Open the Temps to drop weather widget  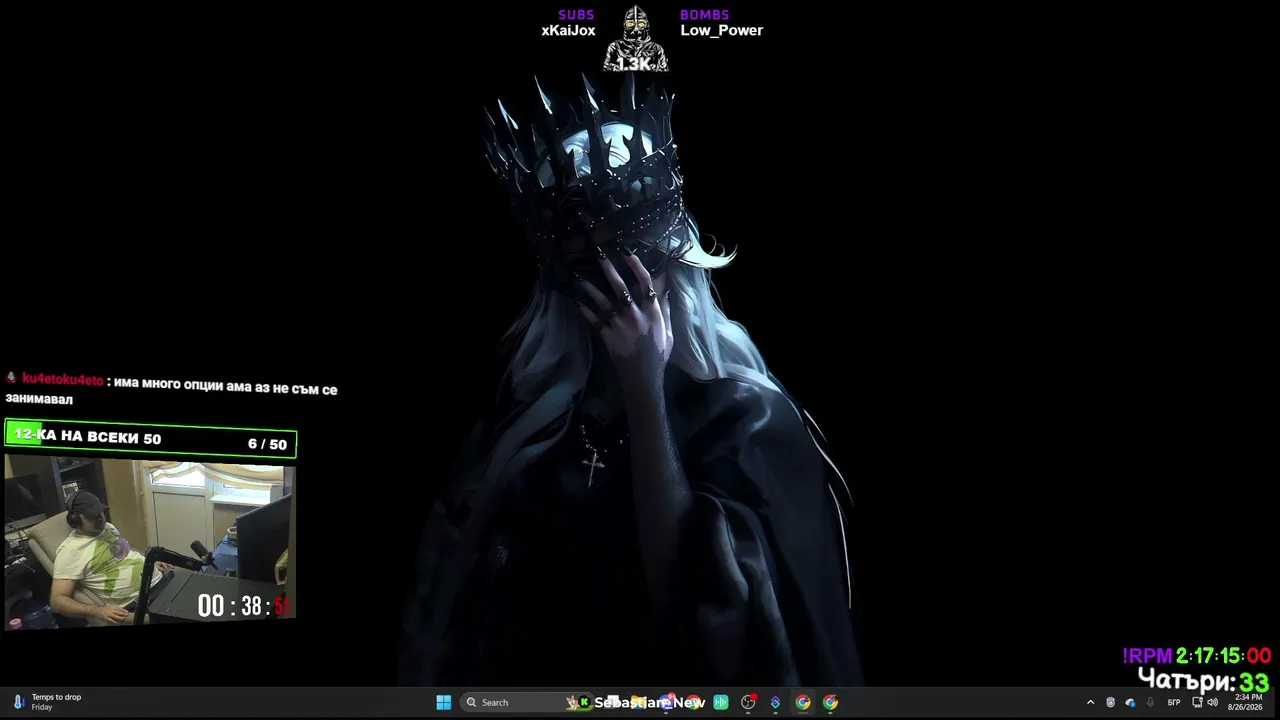[46, 702]
